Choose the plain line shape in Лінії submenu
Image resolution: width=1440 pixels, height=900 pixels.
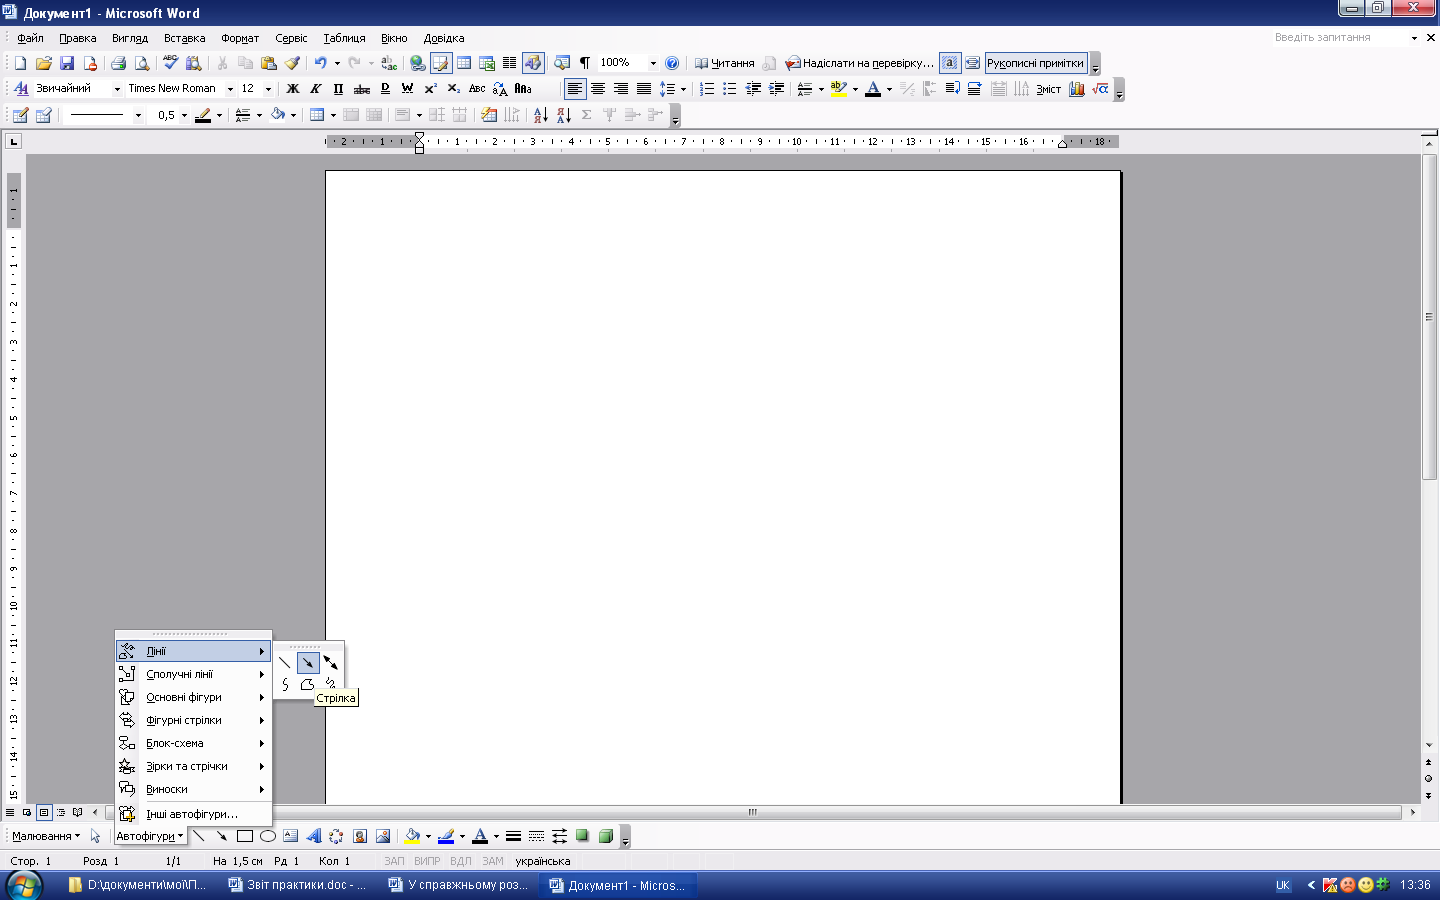point(286,663)
